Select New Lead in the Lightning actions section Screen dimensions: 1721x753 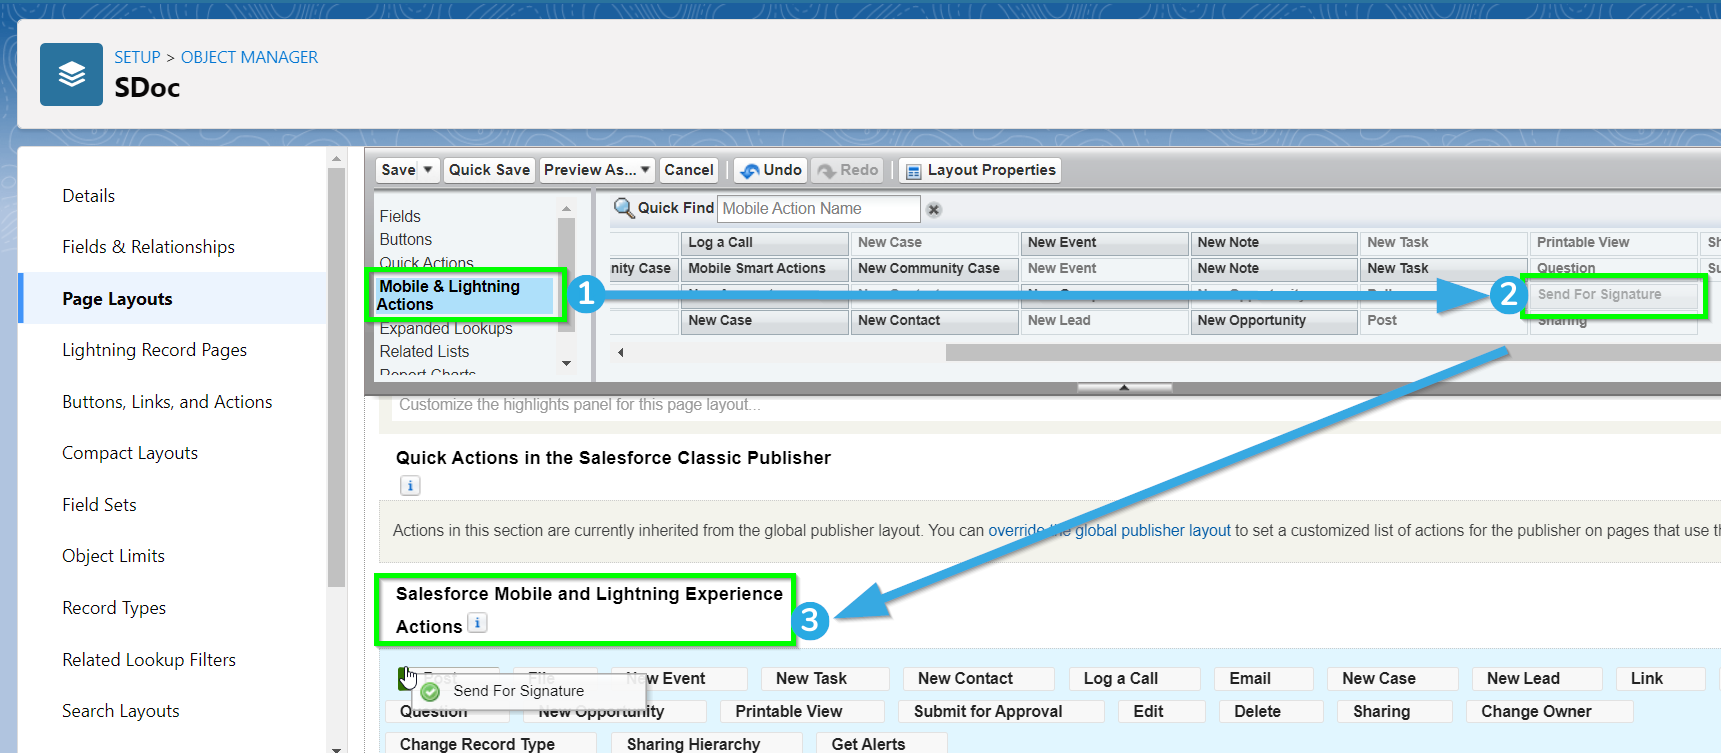click(1537, 678)
